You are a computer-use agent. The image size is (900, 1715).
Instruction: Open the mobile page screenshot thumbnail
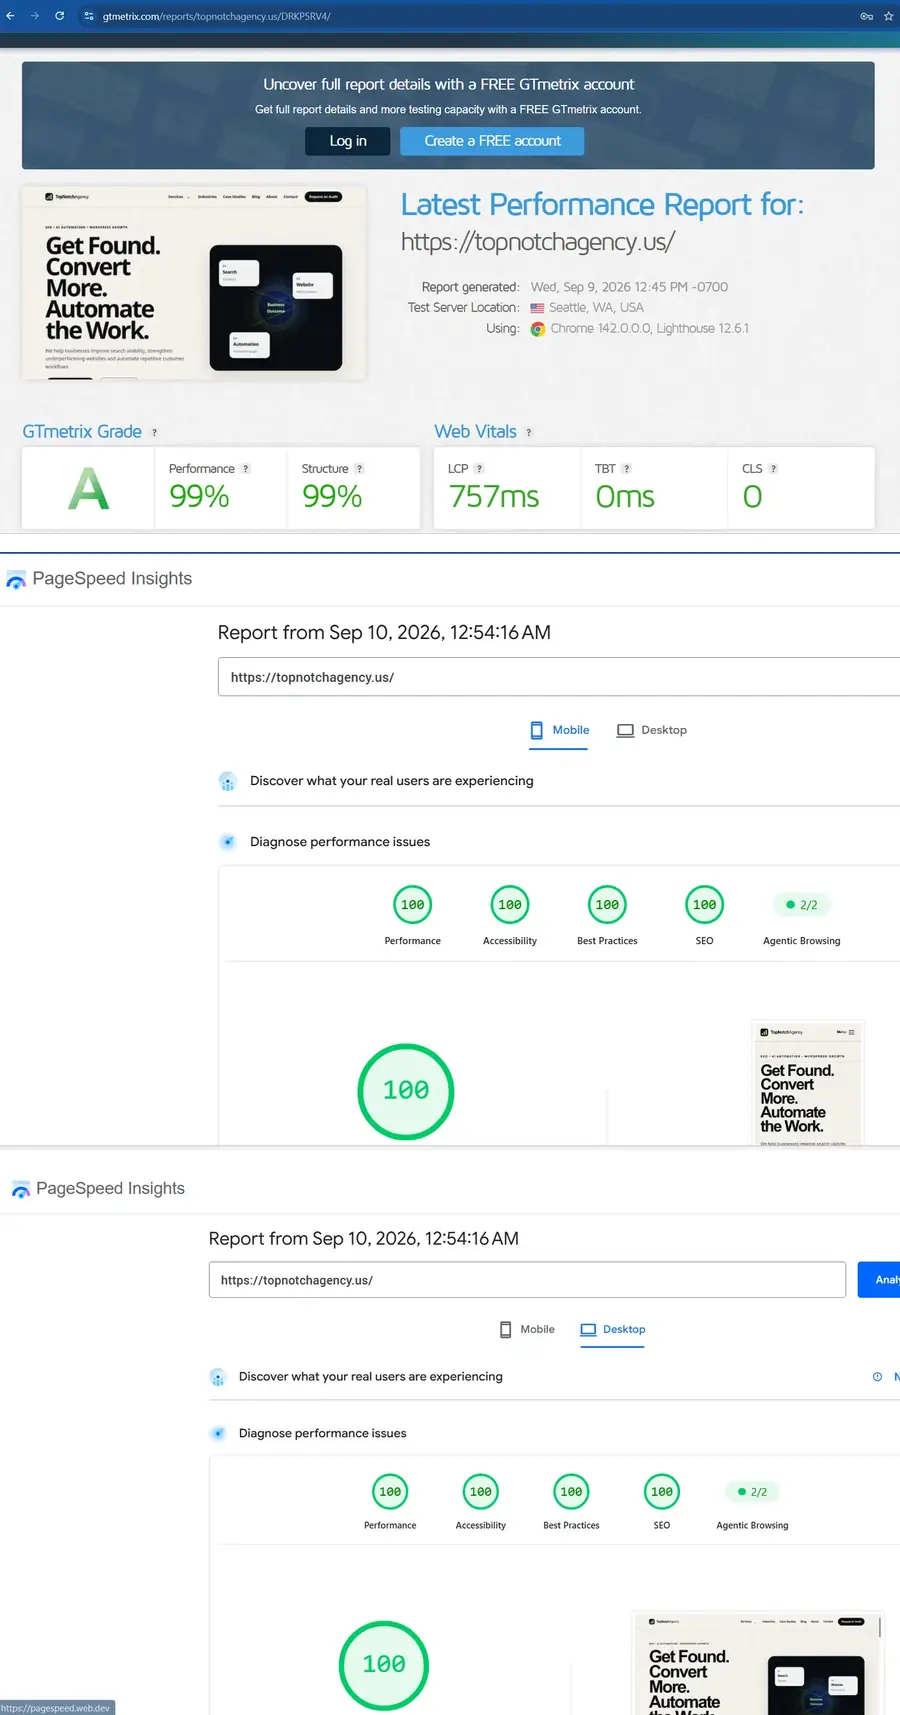(808, 1083)
